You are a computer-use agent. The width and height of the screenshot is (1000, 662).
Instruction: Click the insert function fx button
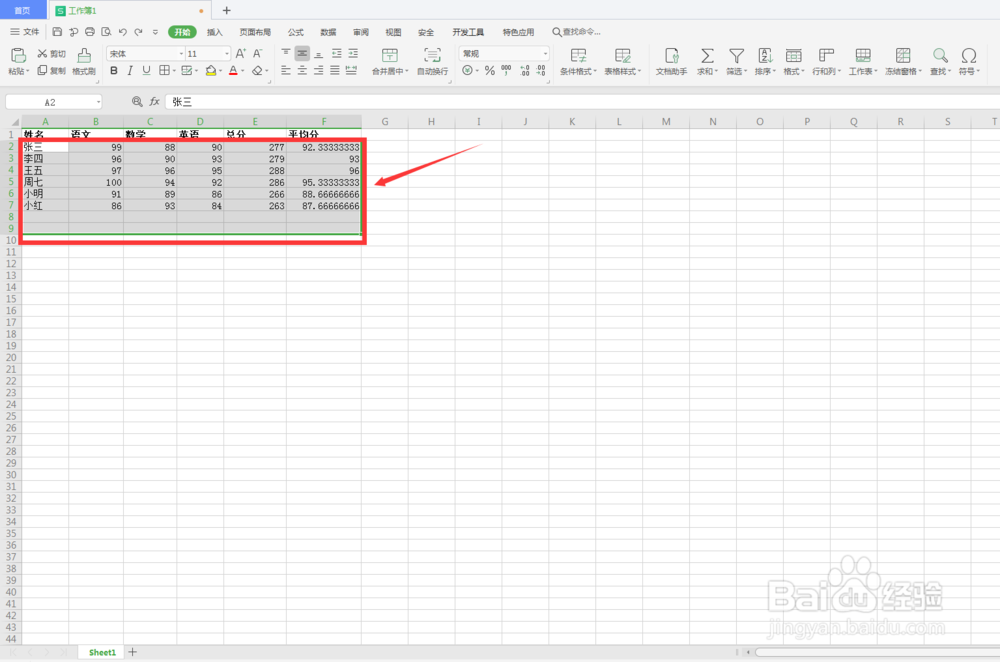[154, 101]
